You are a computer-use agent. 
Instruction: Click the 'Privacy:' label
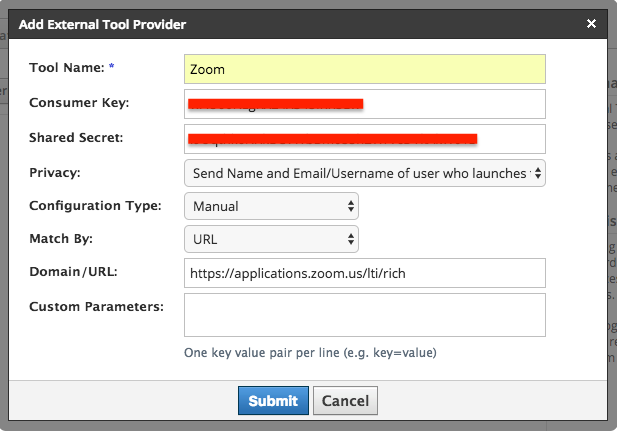tap(55, 173)
